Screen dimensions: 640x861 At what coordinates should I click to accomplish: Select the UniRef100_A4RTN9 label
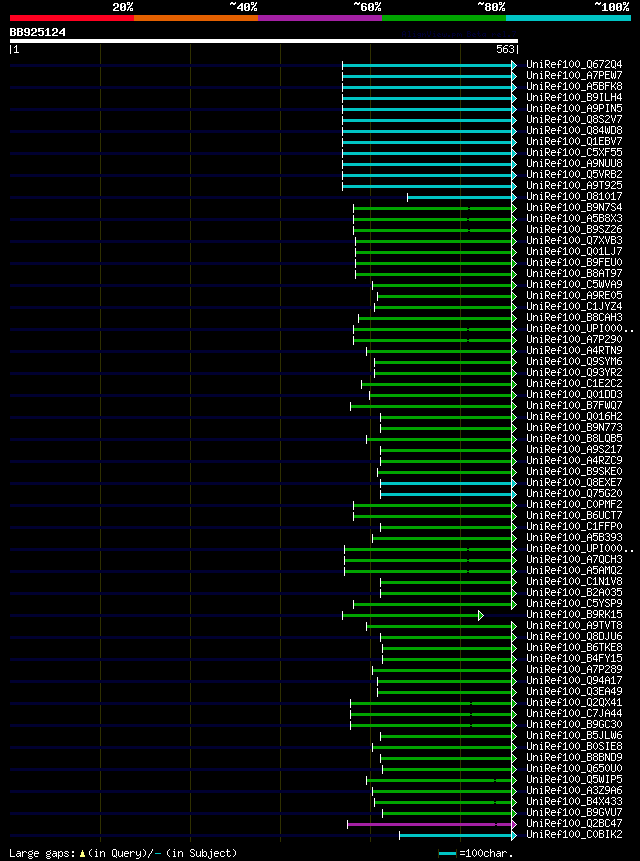point(574,350)
